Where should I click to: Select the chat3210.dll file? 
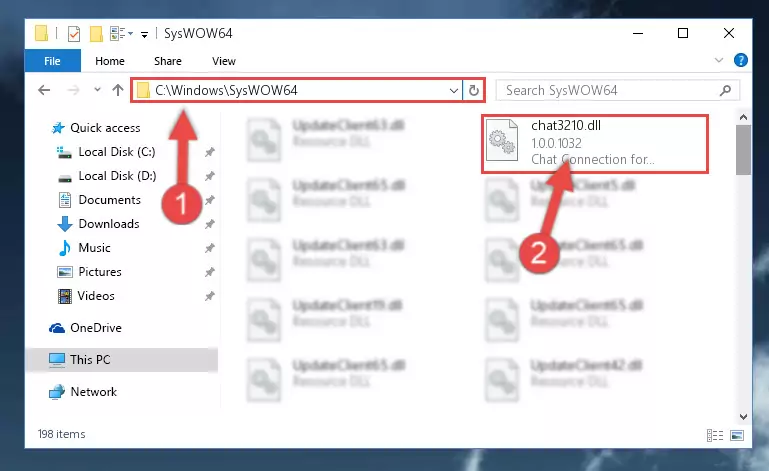click(x=595, y=143)
